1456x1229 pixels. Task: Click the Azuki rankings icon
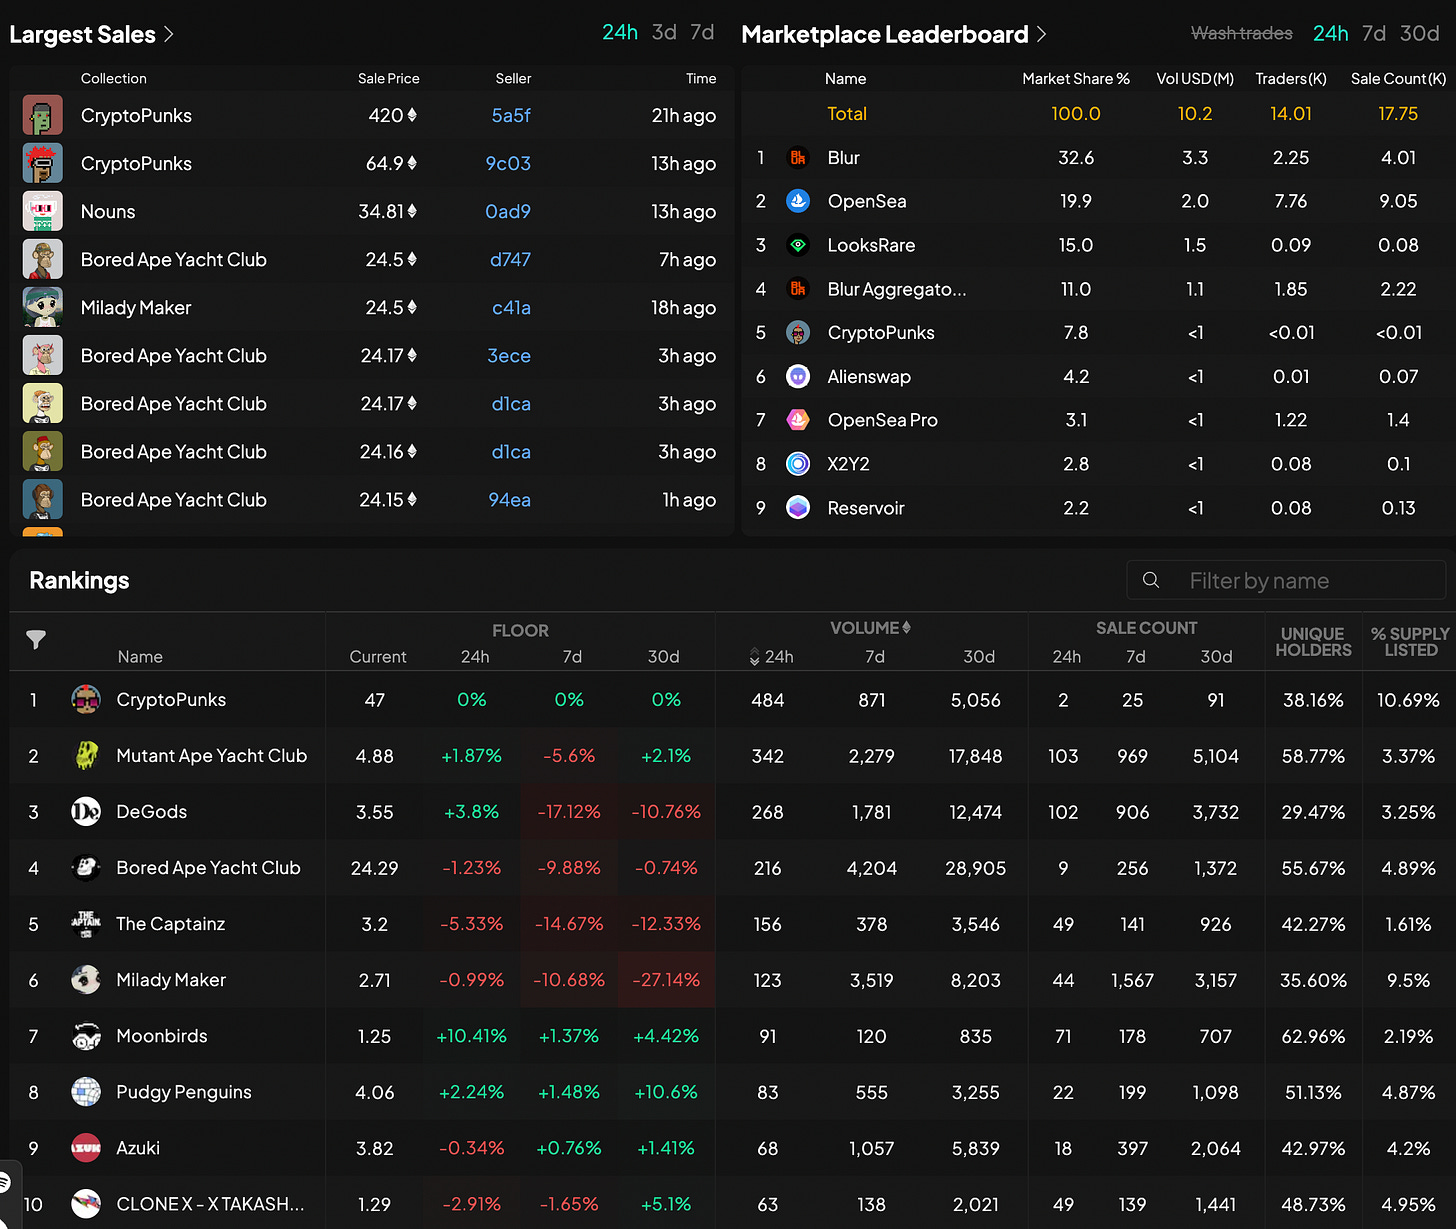(86, 1148)
